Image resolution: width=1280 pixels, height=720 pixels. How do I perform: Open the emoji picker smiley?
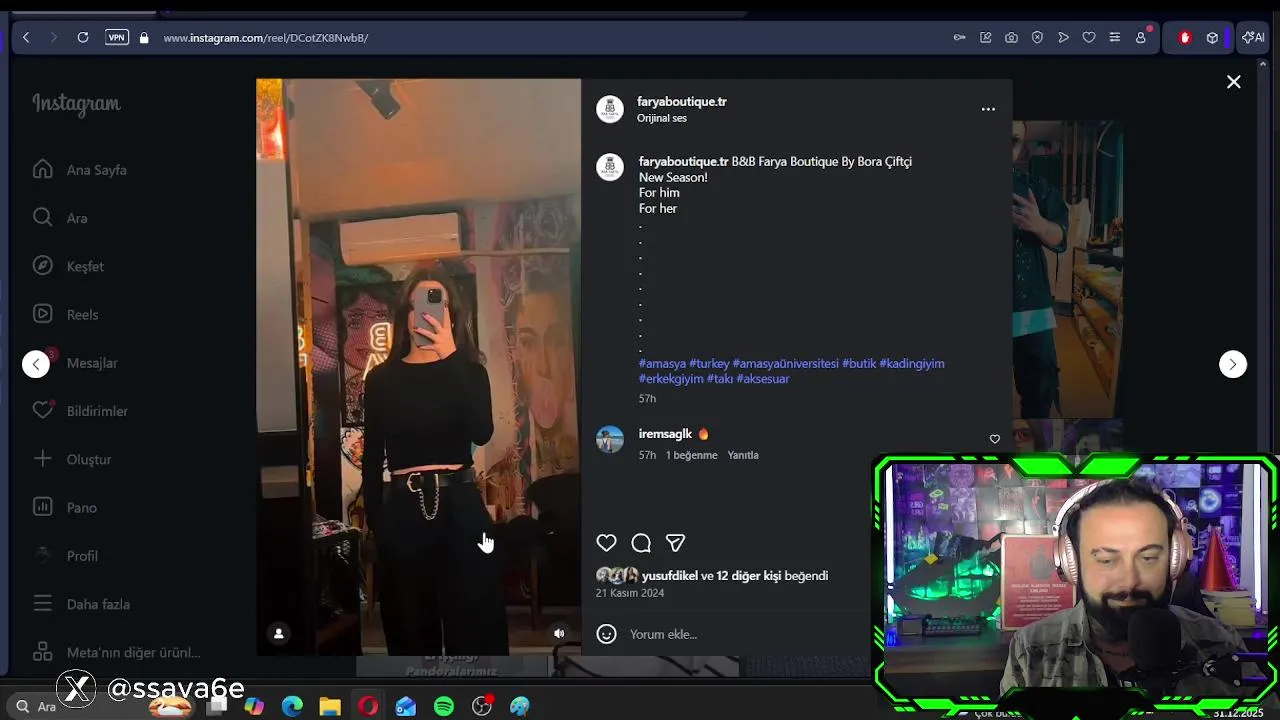pos(606,634)
